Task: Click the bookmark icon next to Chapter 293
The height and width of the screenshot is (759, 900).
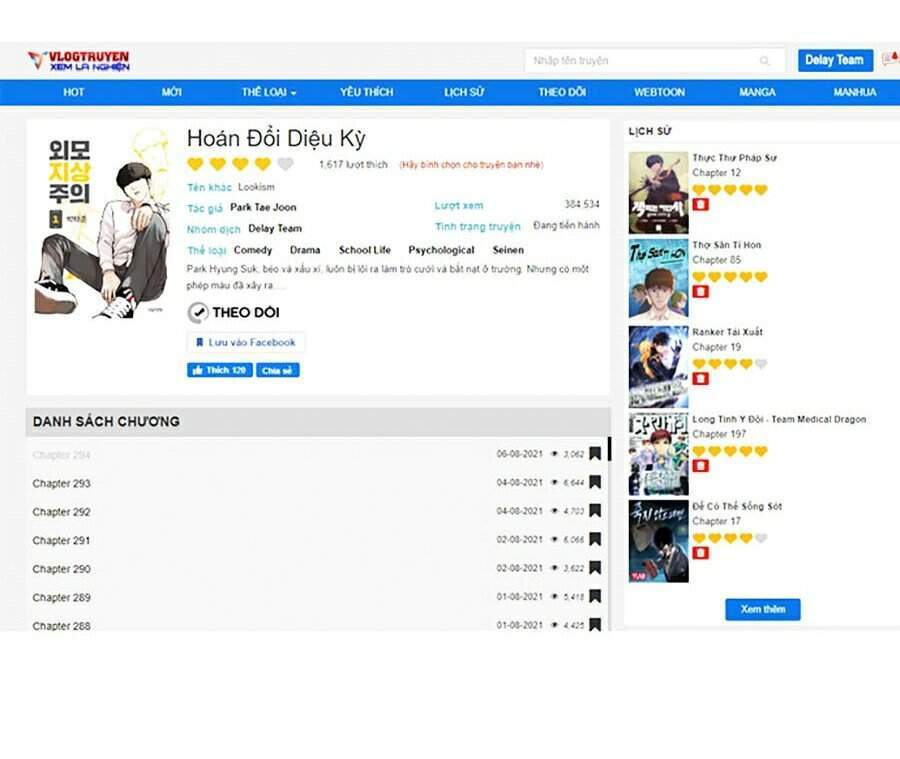Action: coord(596,483)
